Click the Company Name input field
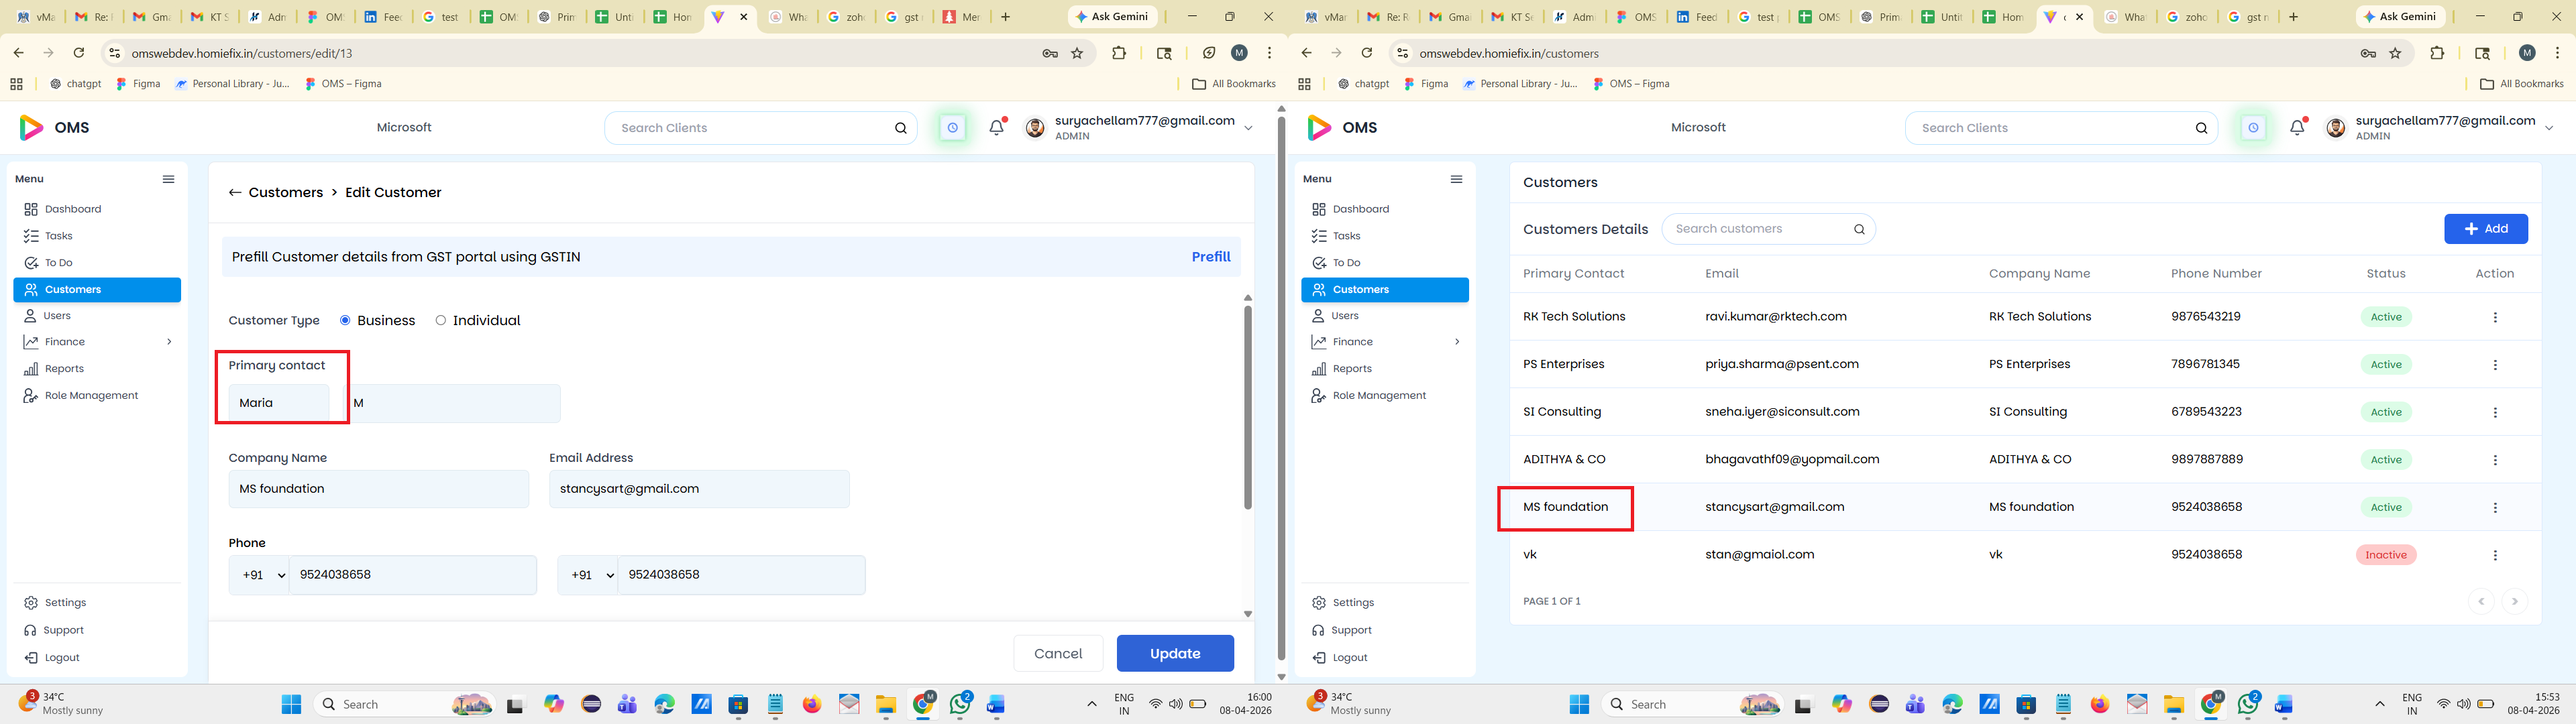The height and width of the screenshot is (724, 2576). tap(378, 489)
